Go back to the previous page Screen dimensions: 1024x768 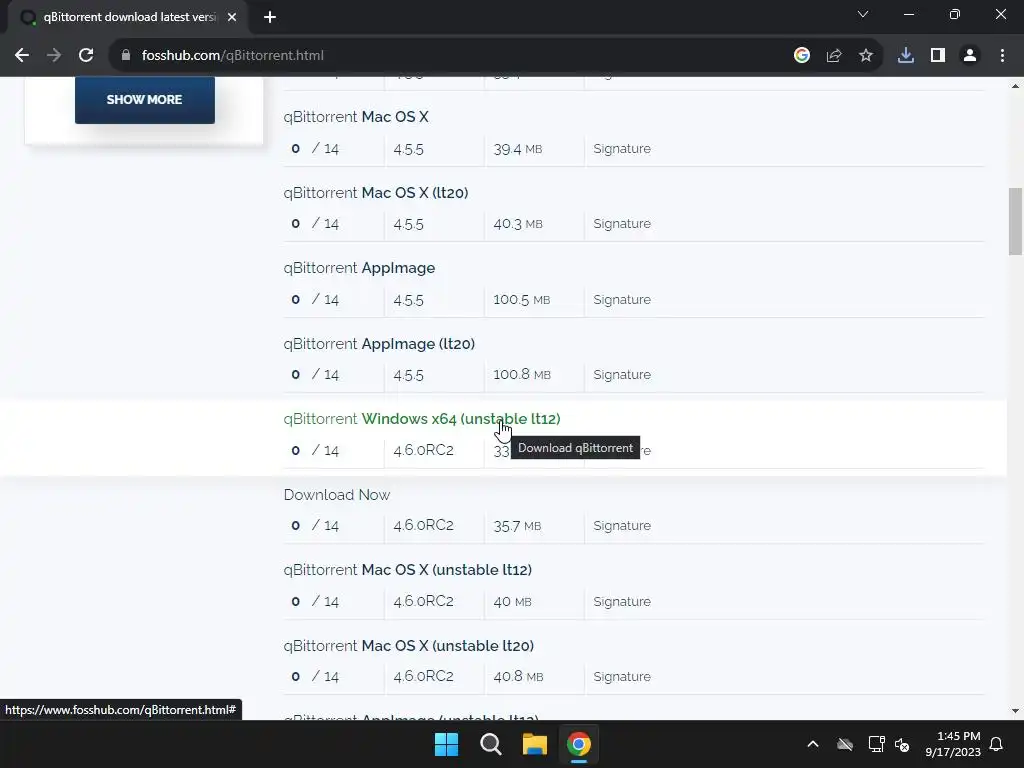(x=22, y=56)
